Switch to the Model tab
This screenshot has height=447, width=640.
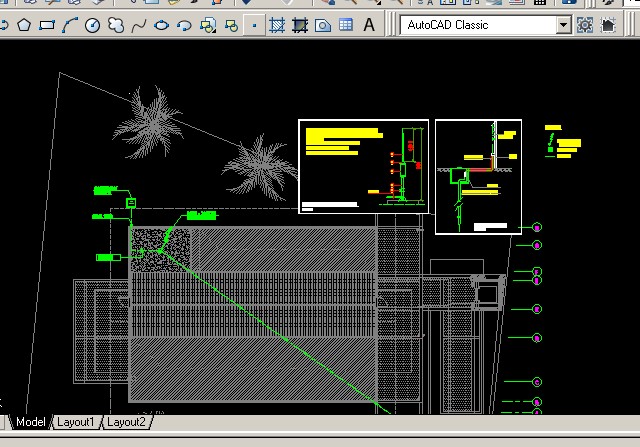pos(31,422)
